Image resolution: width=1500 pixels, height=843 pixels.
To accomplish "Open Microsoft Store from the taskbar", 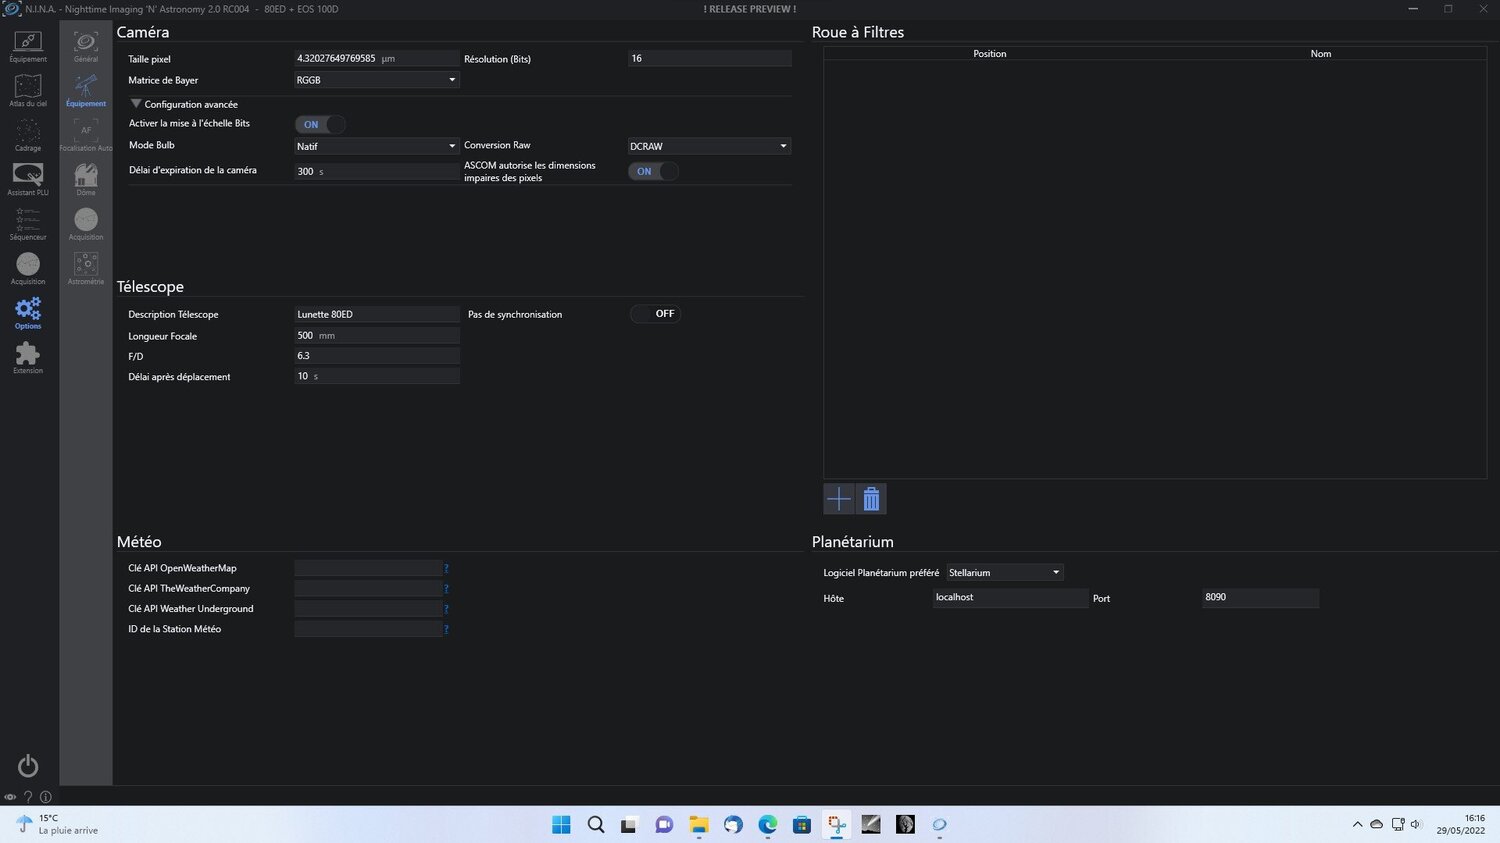I will point(802,825).
